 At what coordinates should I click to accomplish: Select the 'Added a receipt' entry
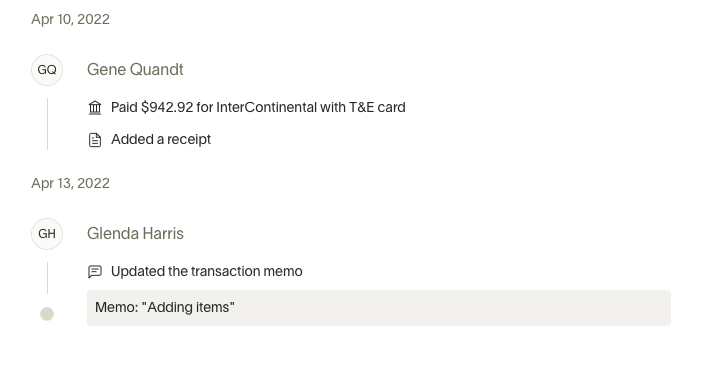[161, 139]
